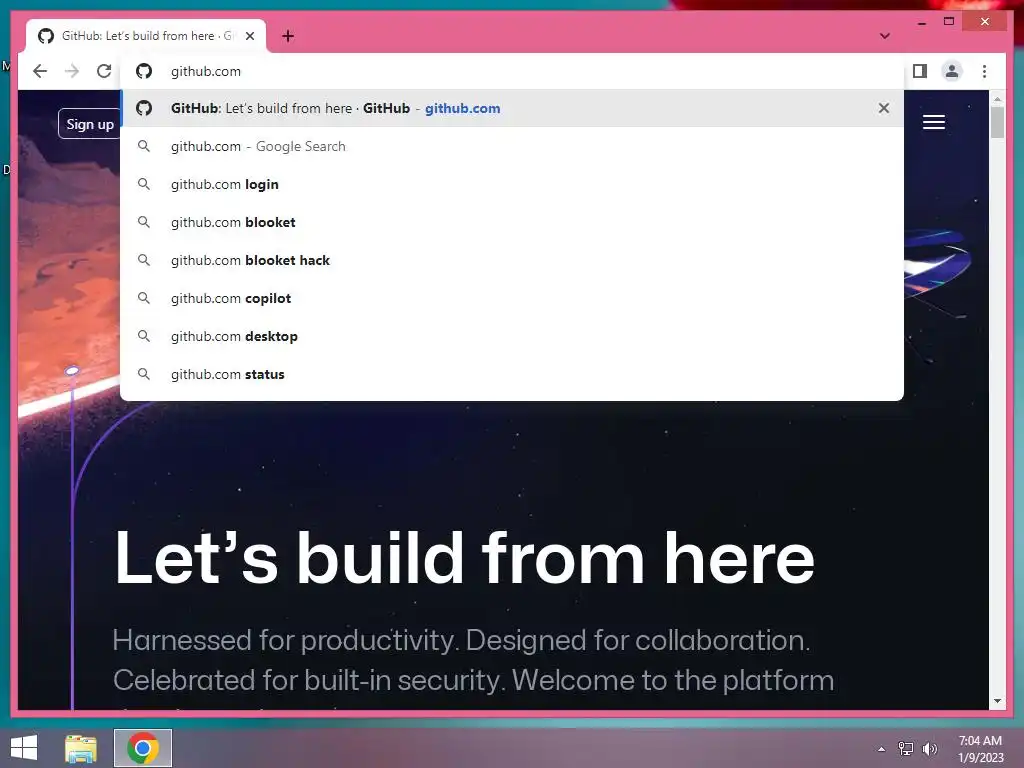Pick the 'github.com blooket' suggestion

(511, 222)
